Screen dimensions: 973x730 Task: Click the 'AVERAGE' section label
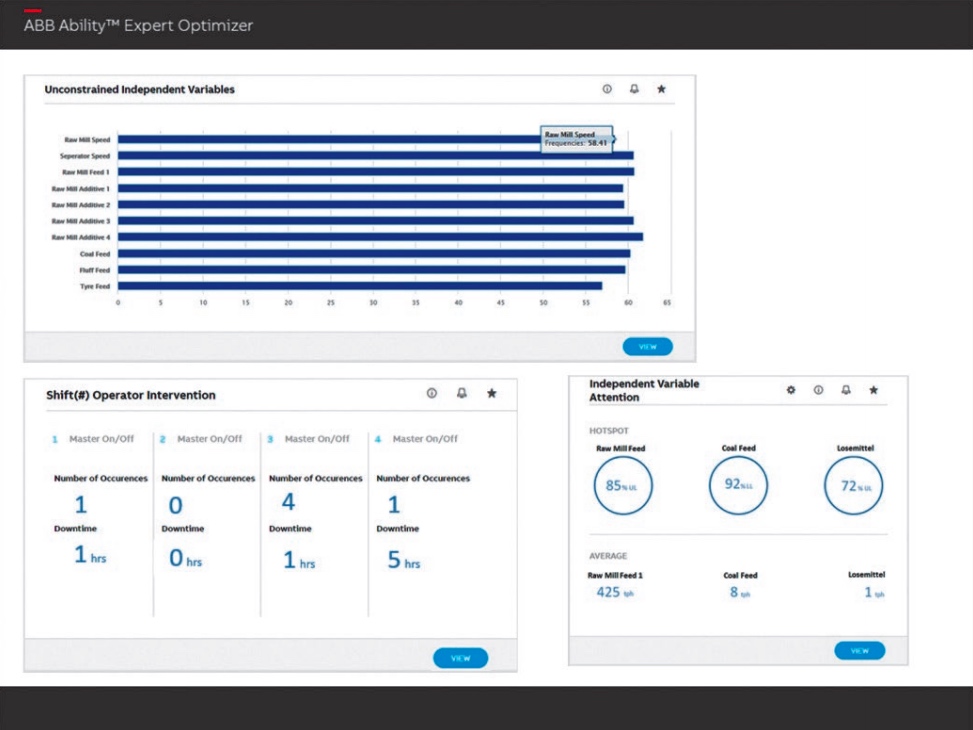[x=608, y=556]
